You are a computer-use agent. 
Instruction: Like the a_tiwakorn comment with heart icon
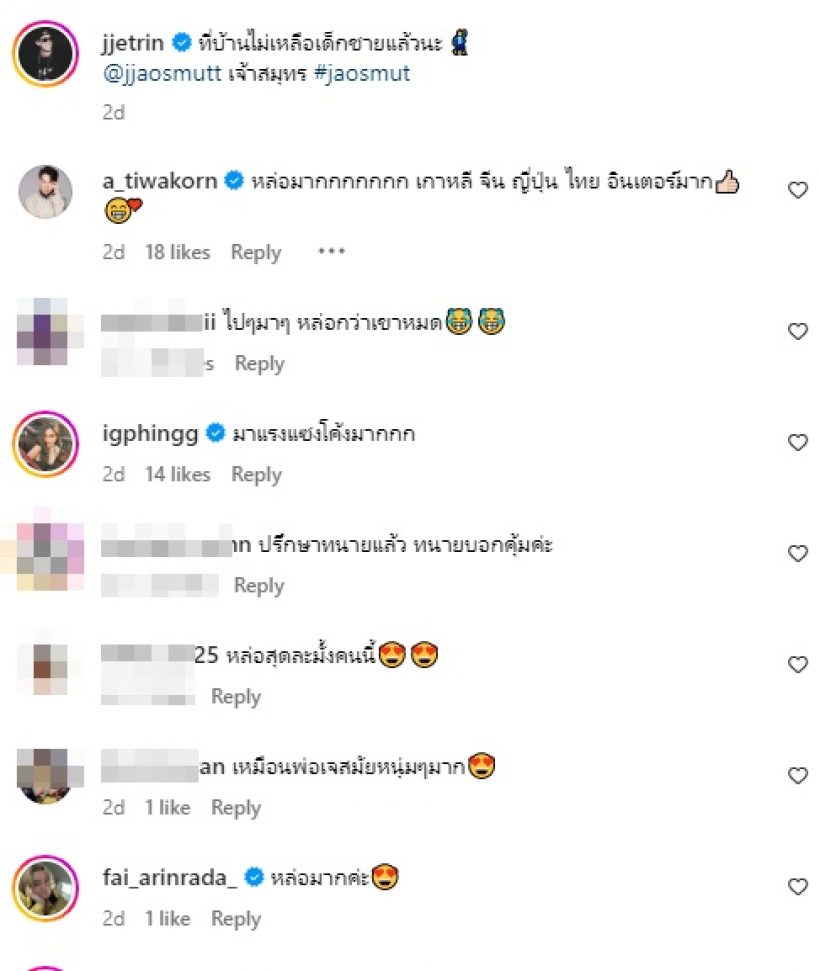point(798,190)
